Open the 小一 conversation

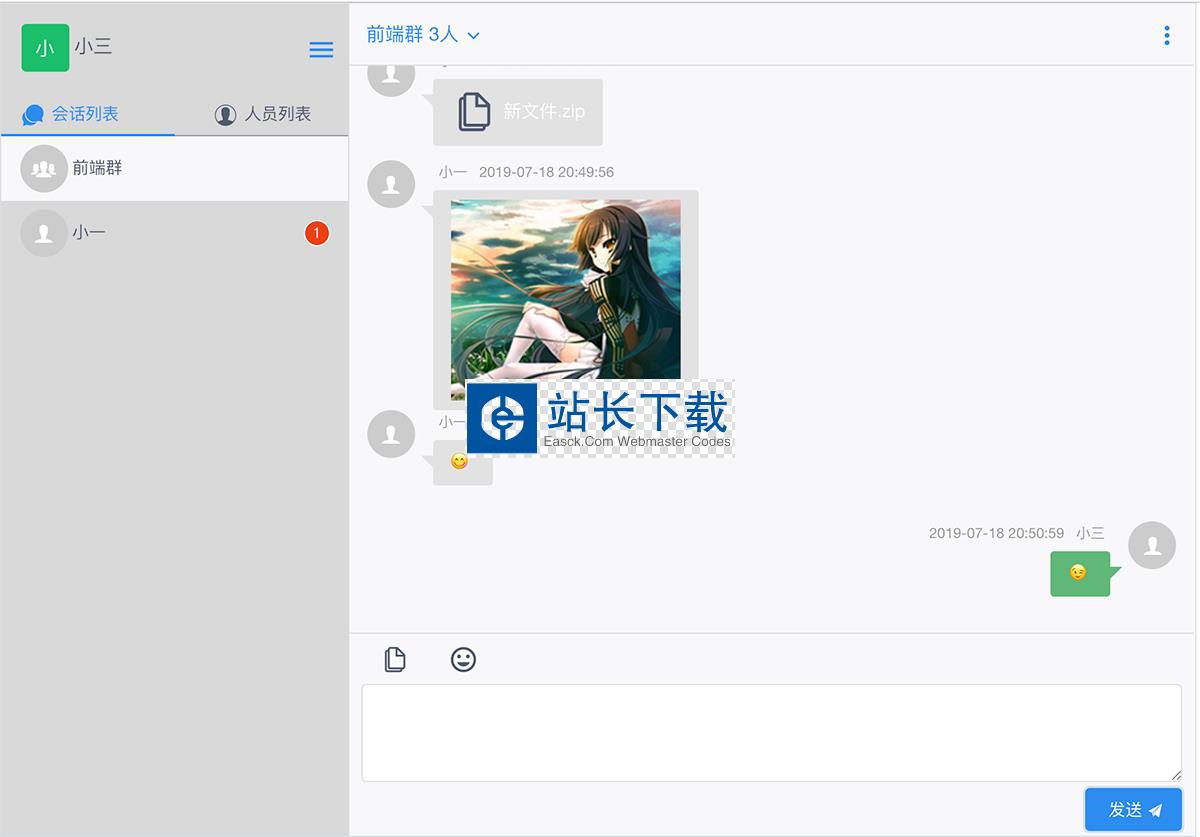(174, 233)
